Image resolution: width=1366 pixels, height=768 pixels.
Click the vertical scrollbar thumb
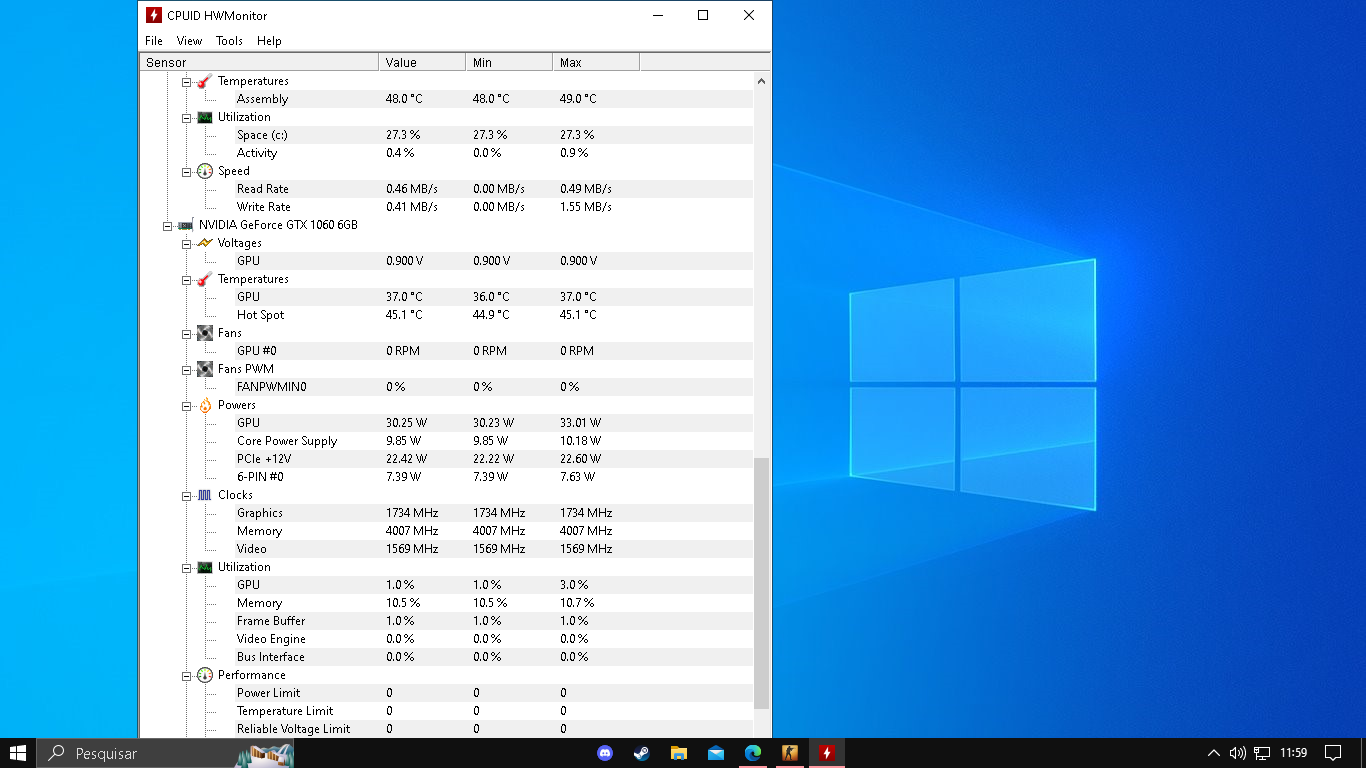pyautogui.click(x=761, y=583)
